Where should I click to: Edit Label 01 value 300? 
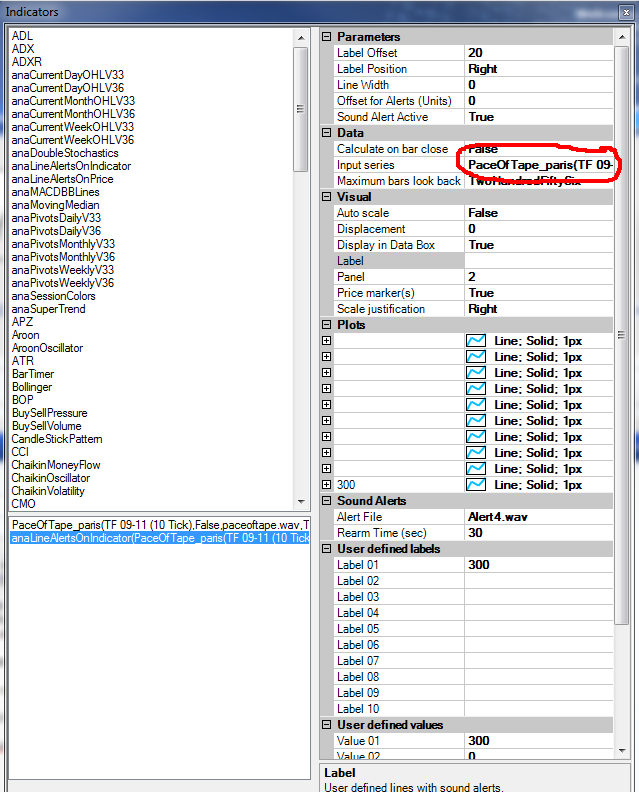pos(538,565)
